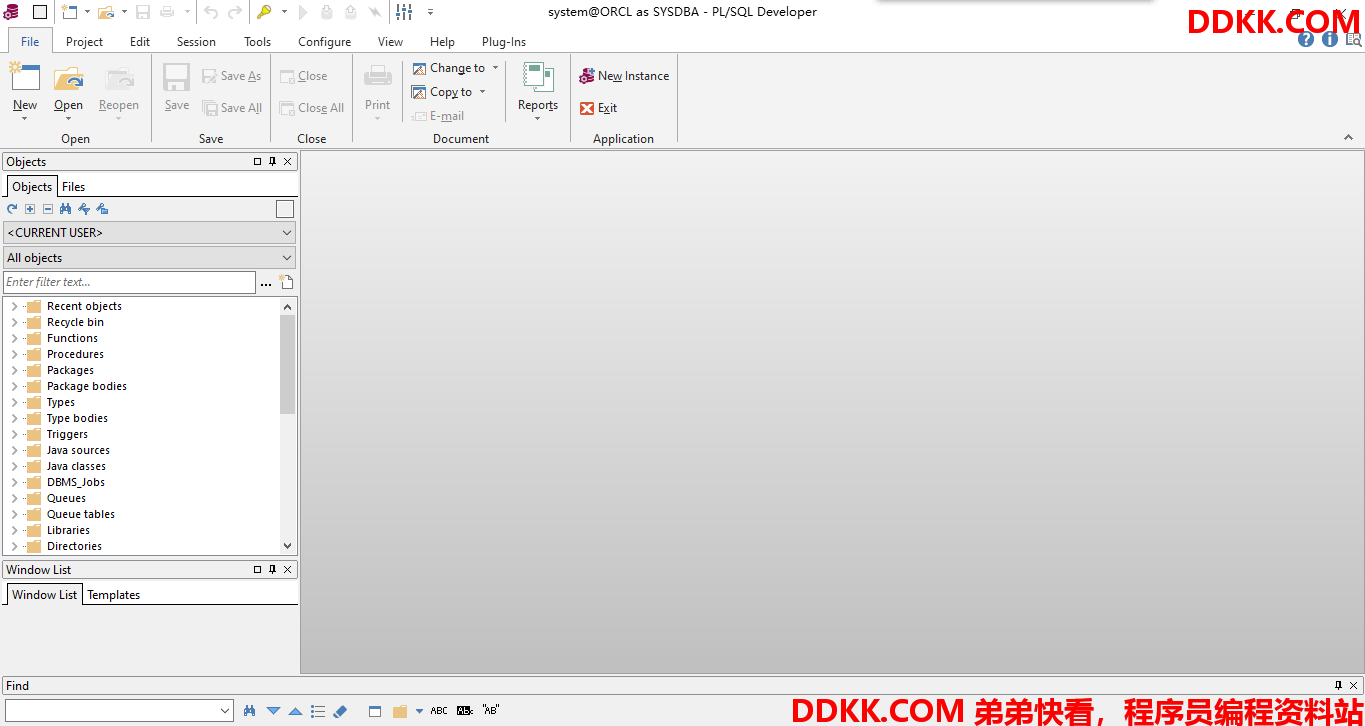Open the Session ribbon tab
Image resolution: width=1365 pixels, height=726 pixels.
point(196,42)
